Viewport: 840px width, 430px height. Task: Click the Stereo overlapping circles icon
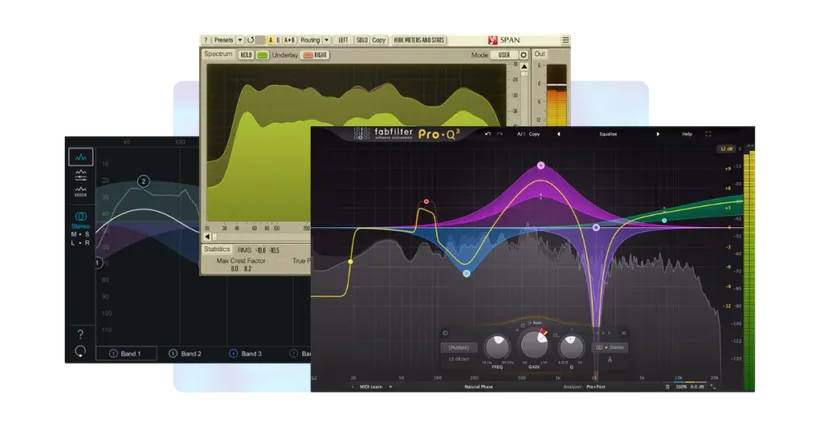(x=81, y=216)
